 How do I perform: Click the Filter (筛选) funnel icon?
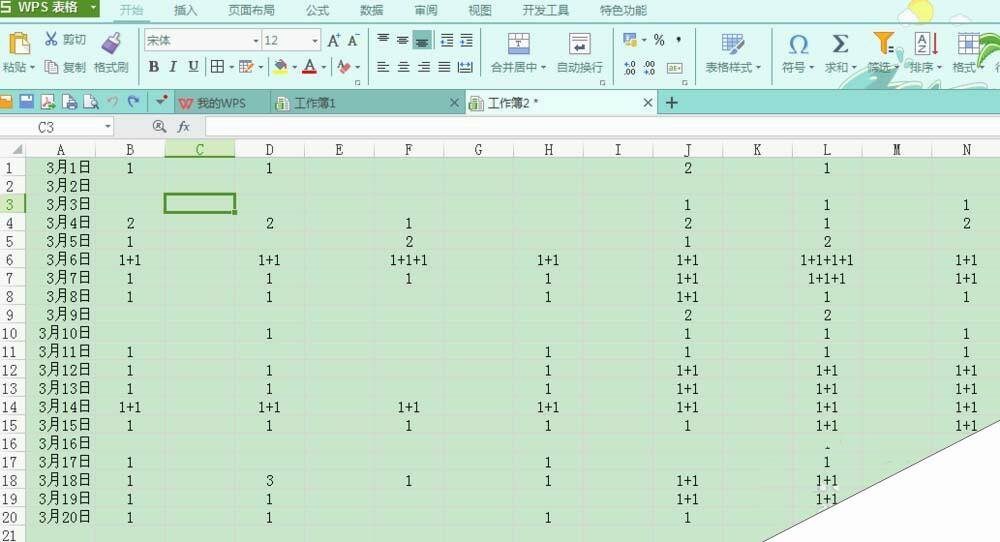883,43
